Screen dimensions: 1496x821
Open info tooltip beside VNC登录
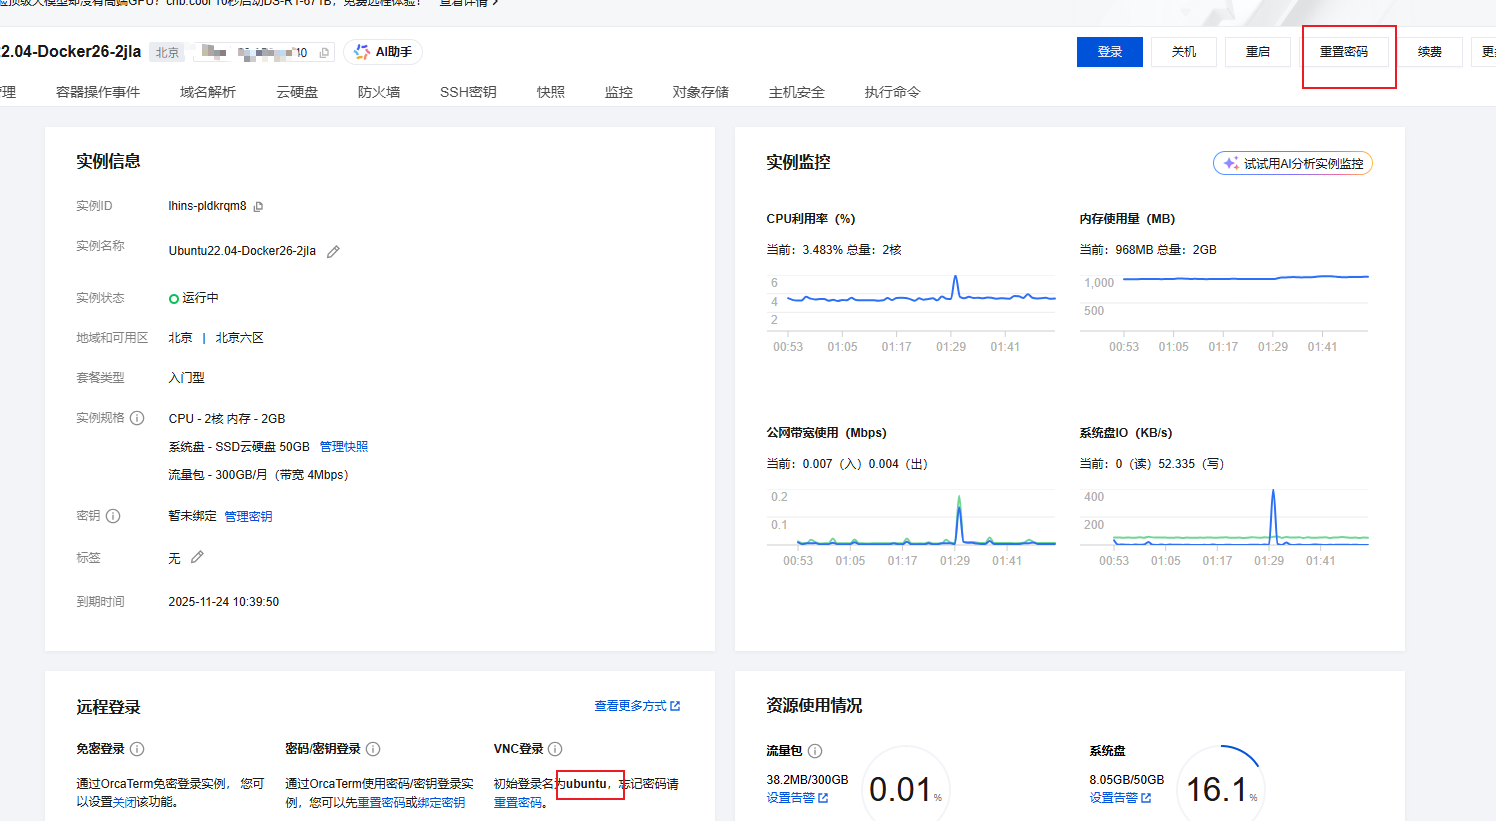pos(555,749)
